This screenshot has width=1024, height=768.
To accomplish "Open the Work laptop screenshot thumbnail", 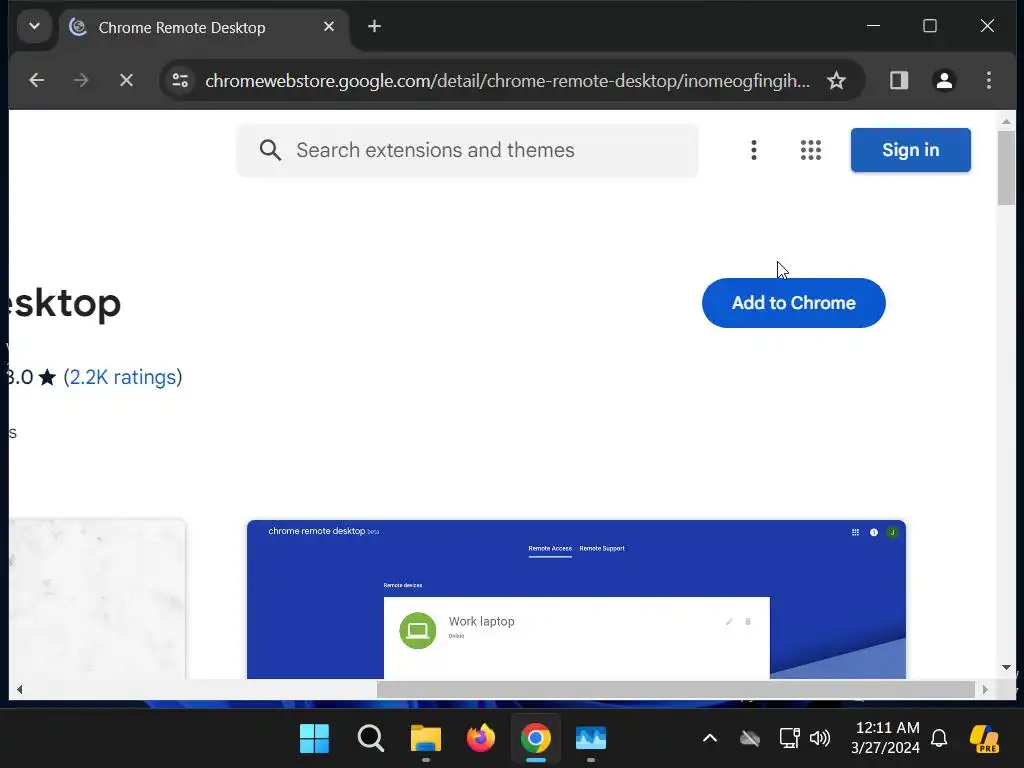I will tap(576, 599).
